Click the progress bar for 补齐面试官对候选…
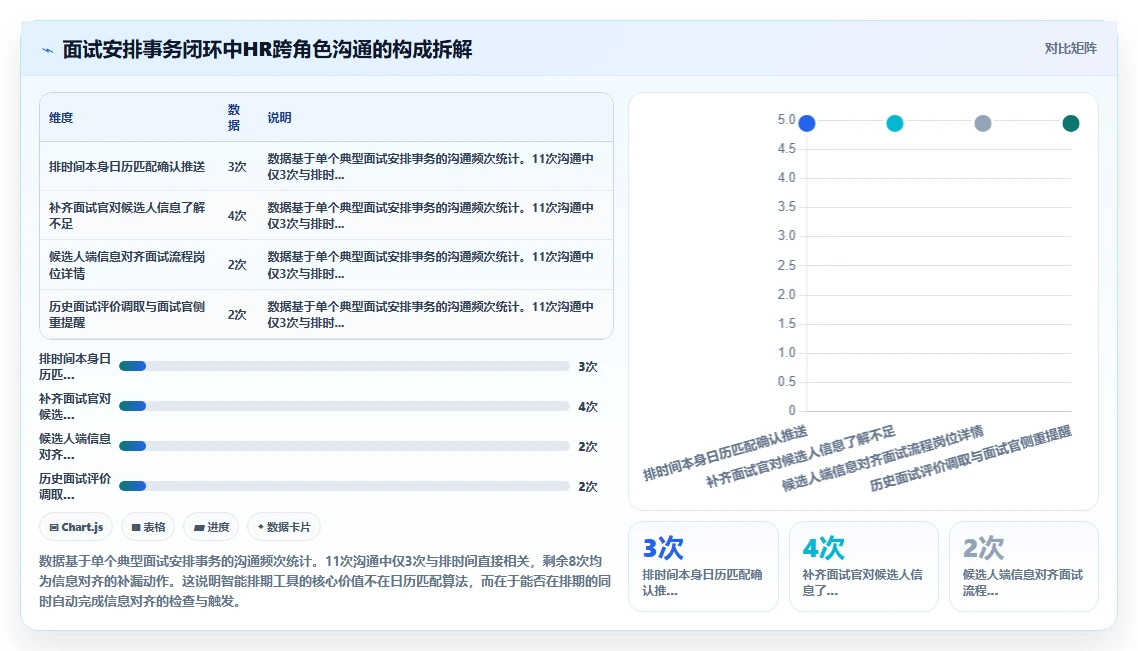The image size is (1138, 651). (344, 406)
